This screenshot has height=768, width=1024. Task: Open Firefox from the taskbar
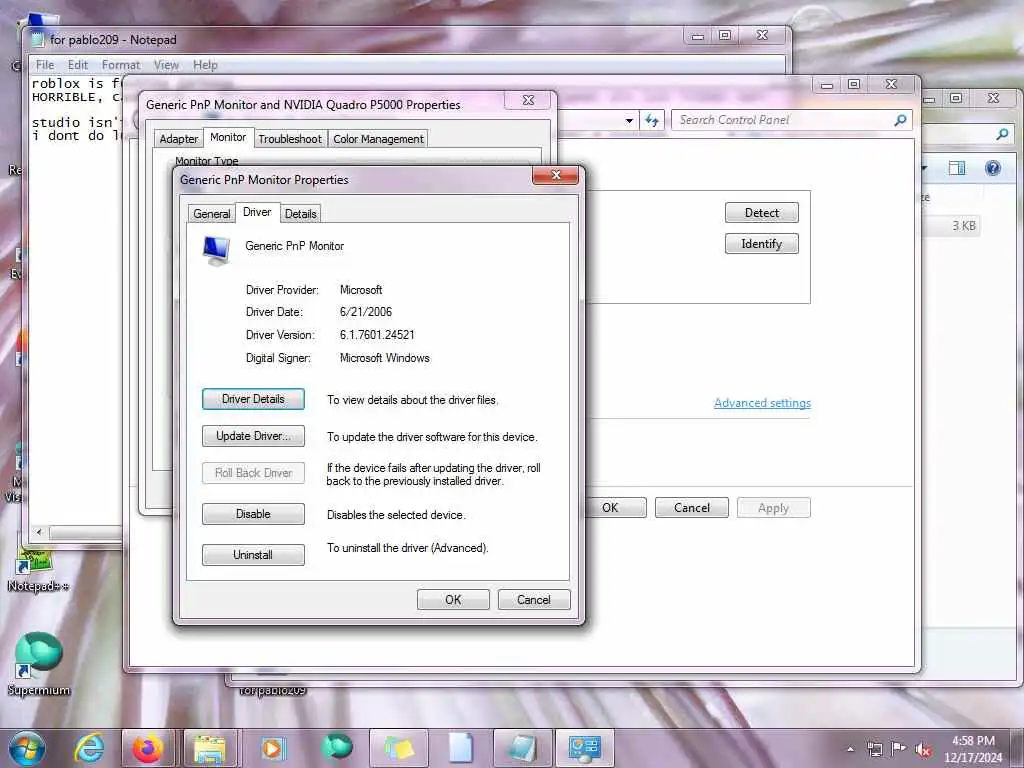click(x=148, y=748)
